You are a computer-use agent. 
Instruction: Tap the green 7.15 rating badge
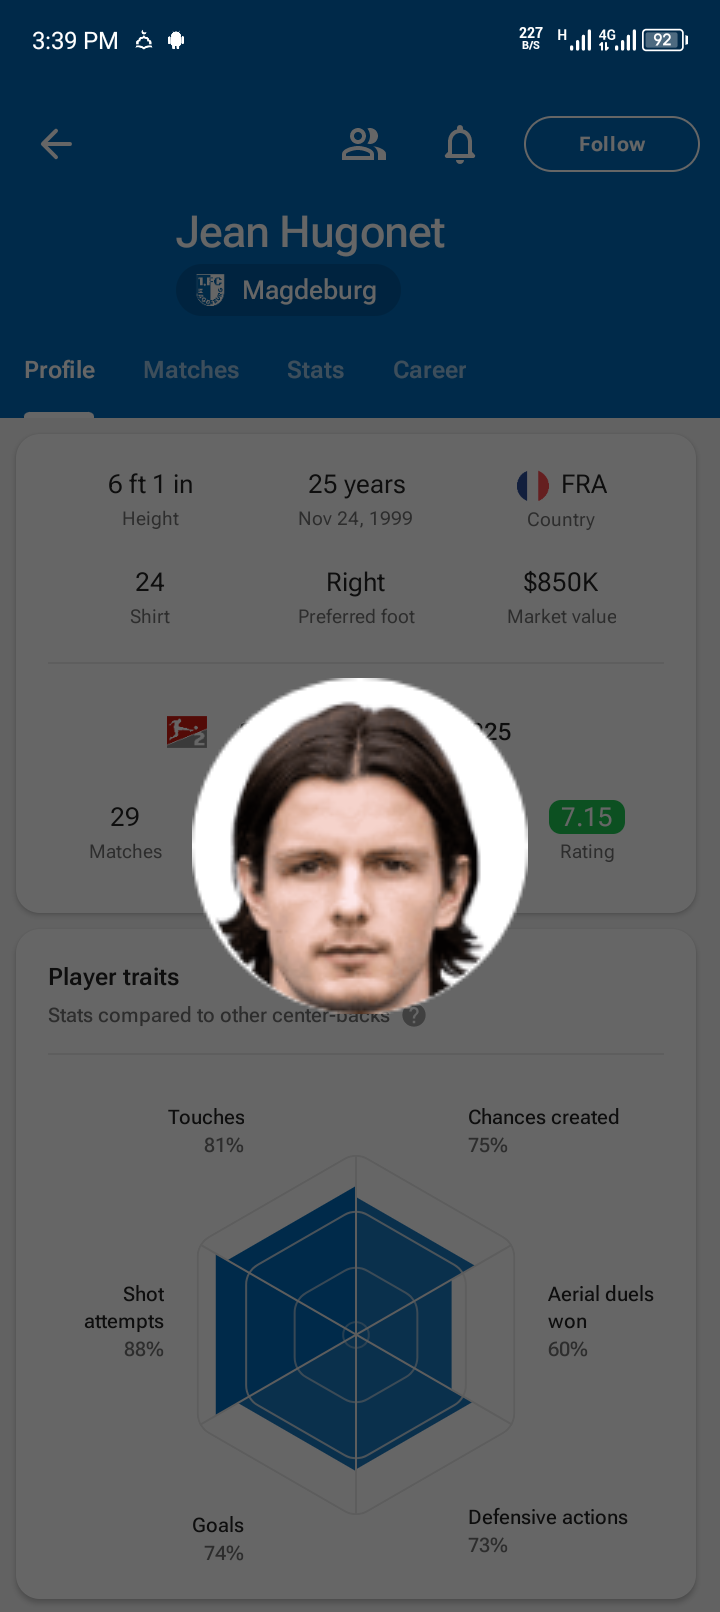(587, 817)
